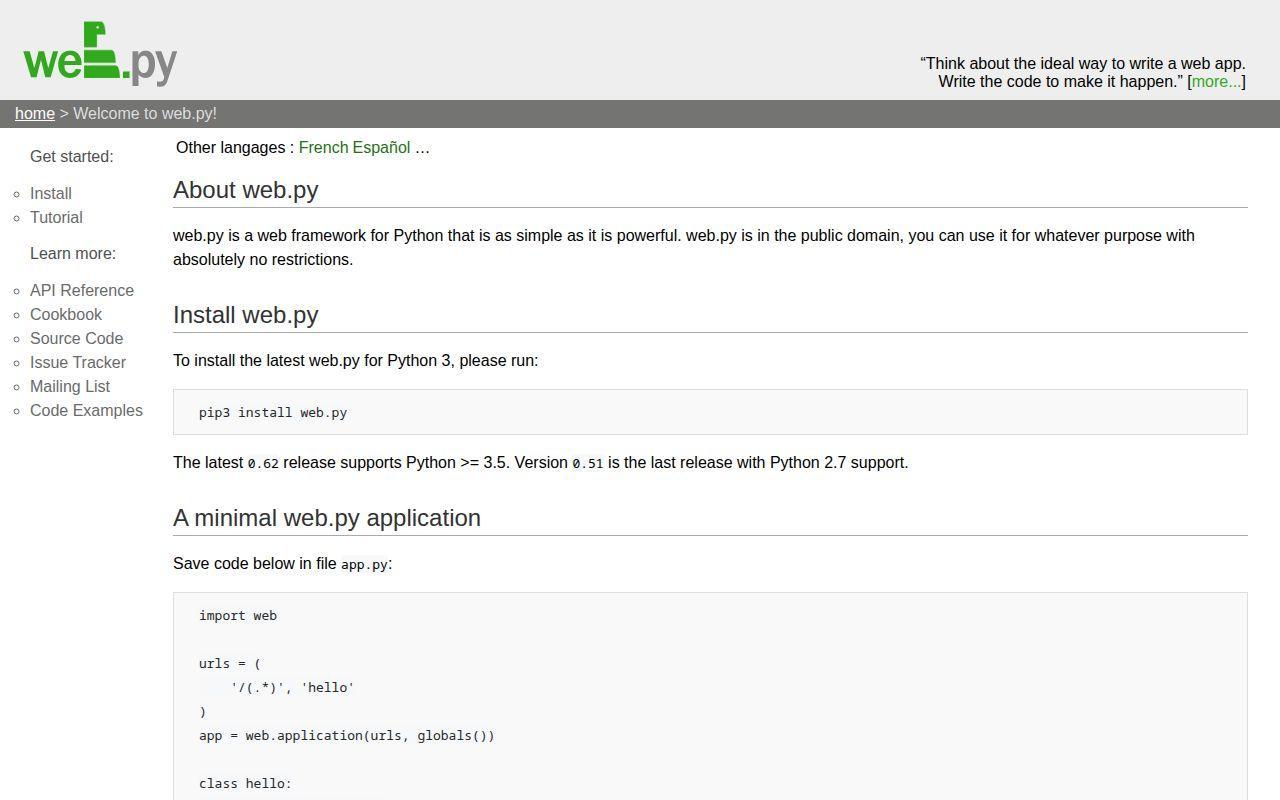The height and width of the screenshot is (800, 1280).
Task: Click the "Get started:" sidebar label
Action: (72, 157)
